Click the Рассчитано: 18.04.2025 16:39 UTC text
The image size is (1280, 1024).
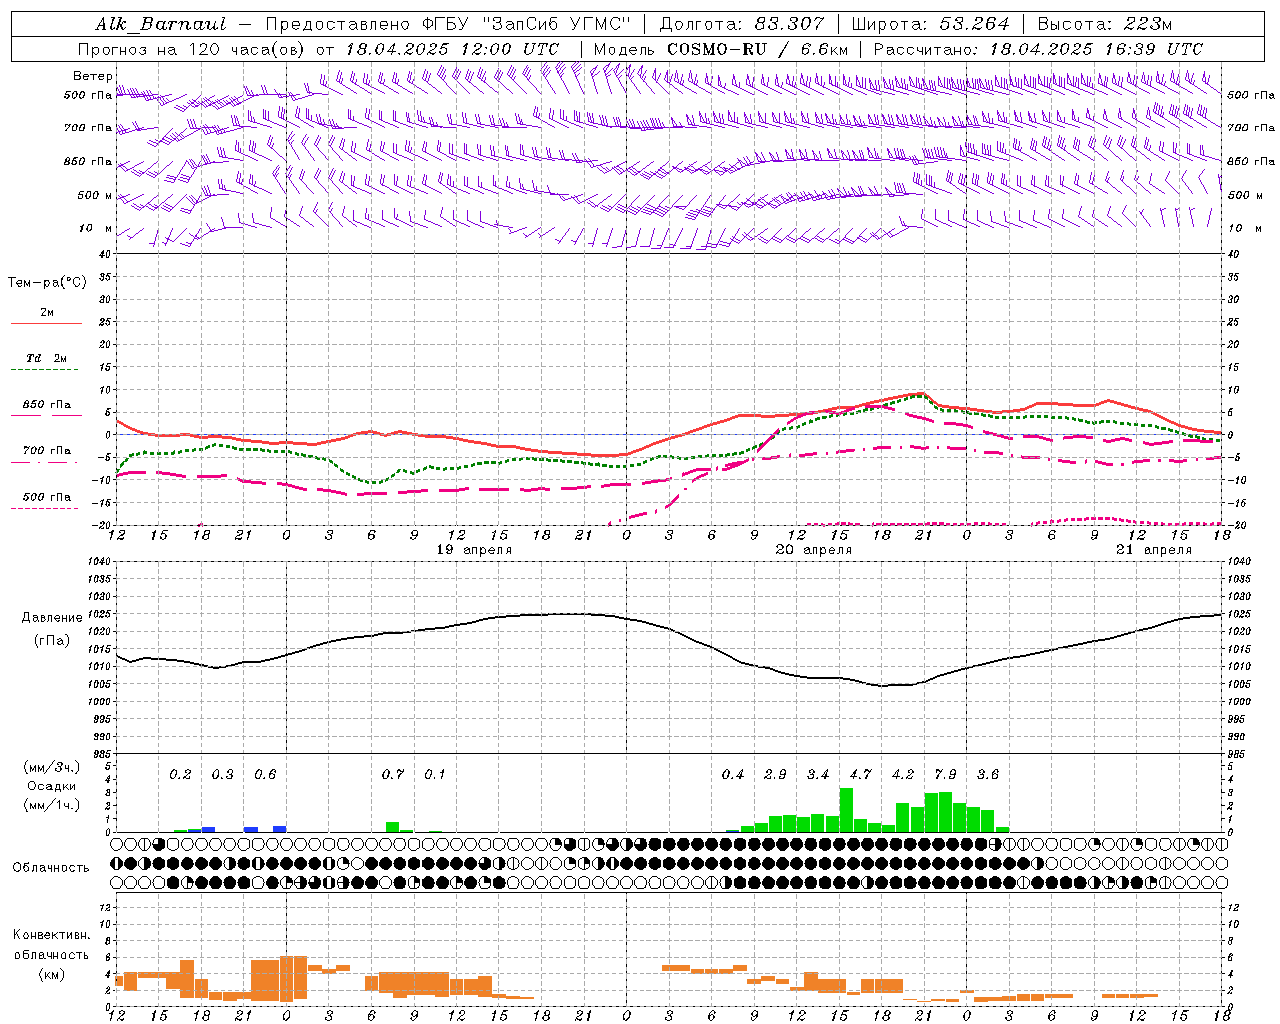pyautogui.click(x=1038, y=49)
